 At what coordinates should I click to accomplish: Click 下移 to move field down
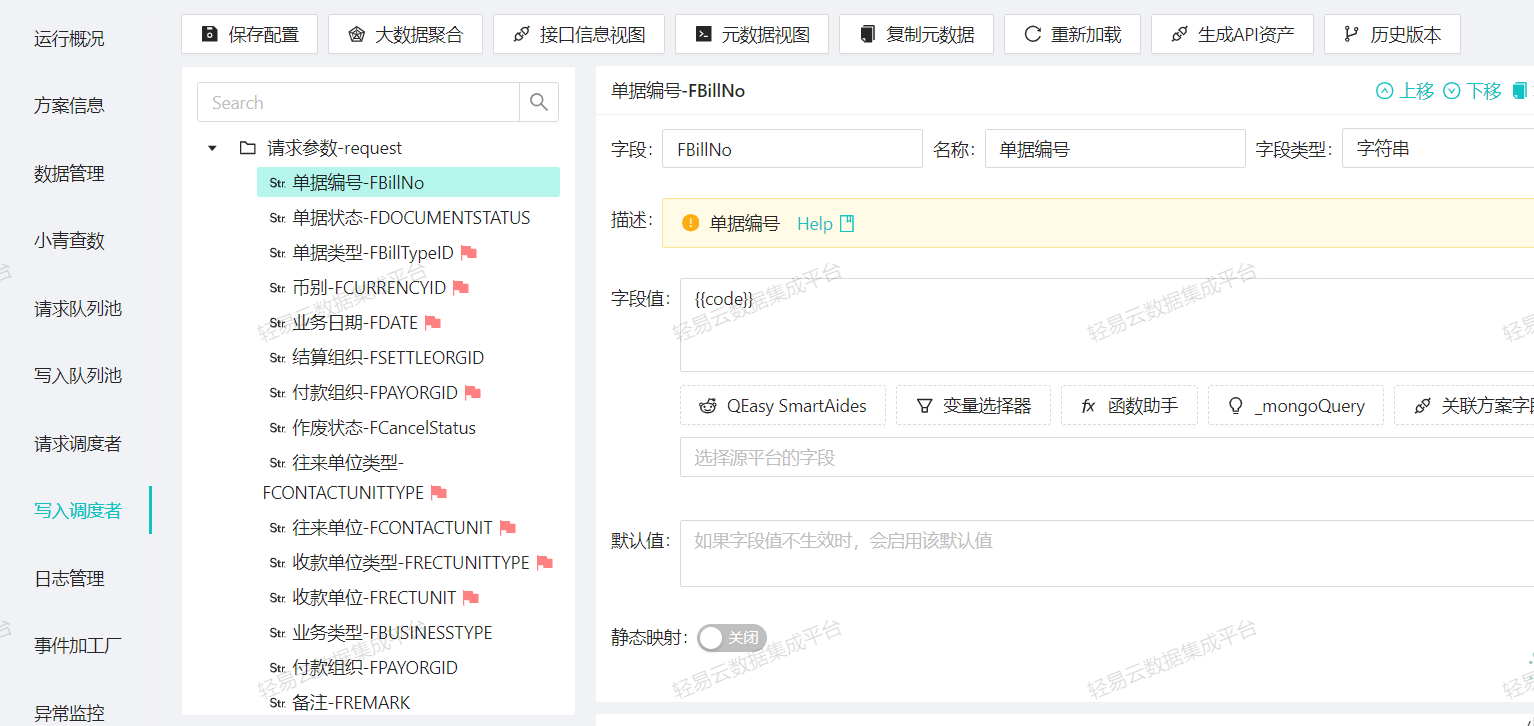[x=1472, y=91]
